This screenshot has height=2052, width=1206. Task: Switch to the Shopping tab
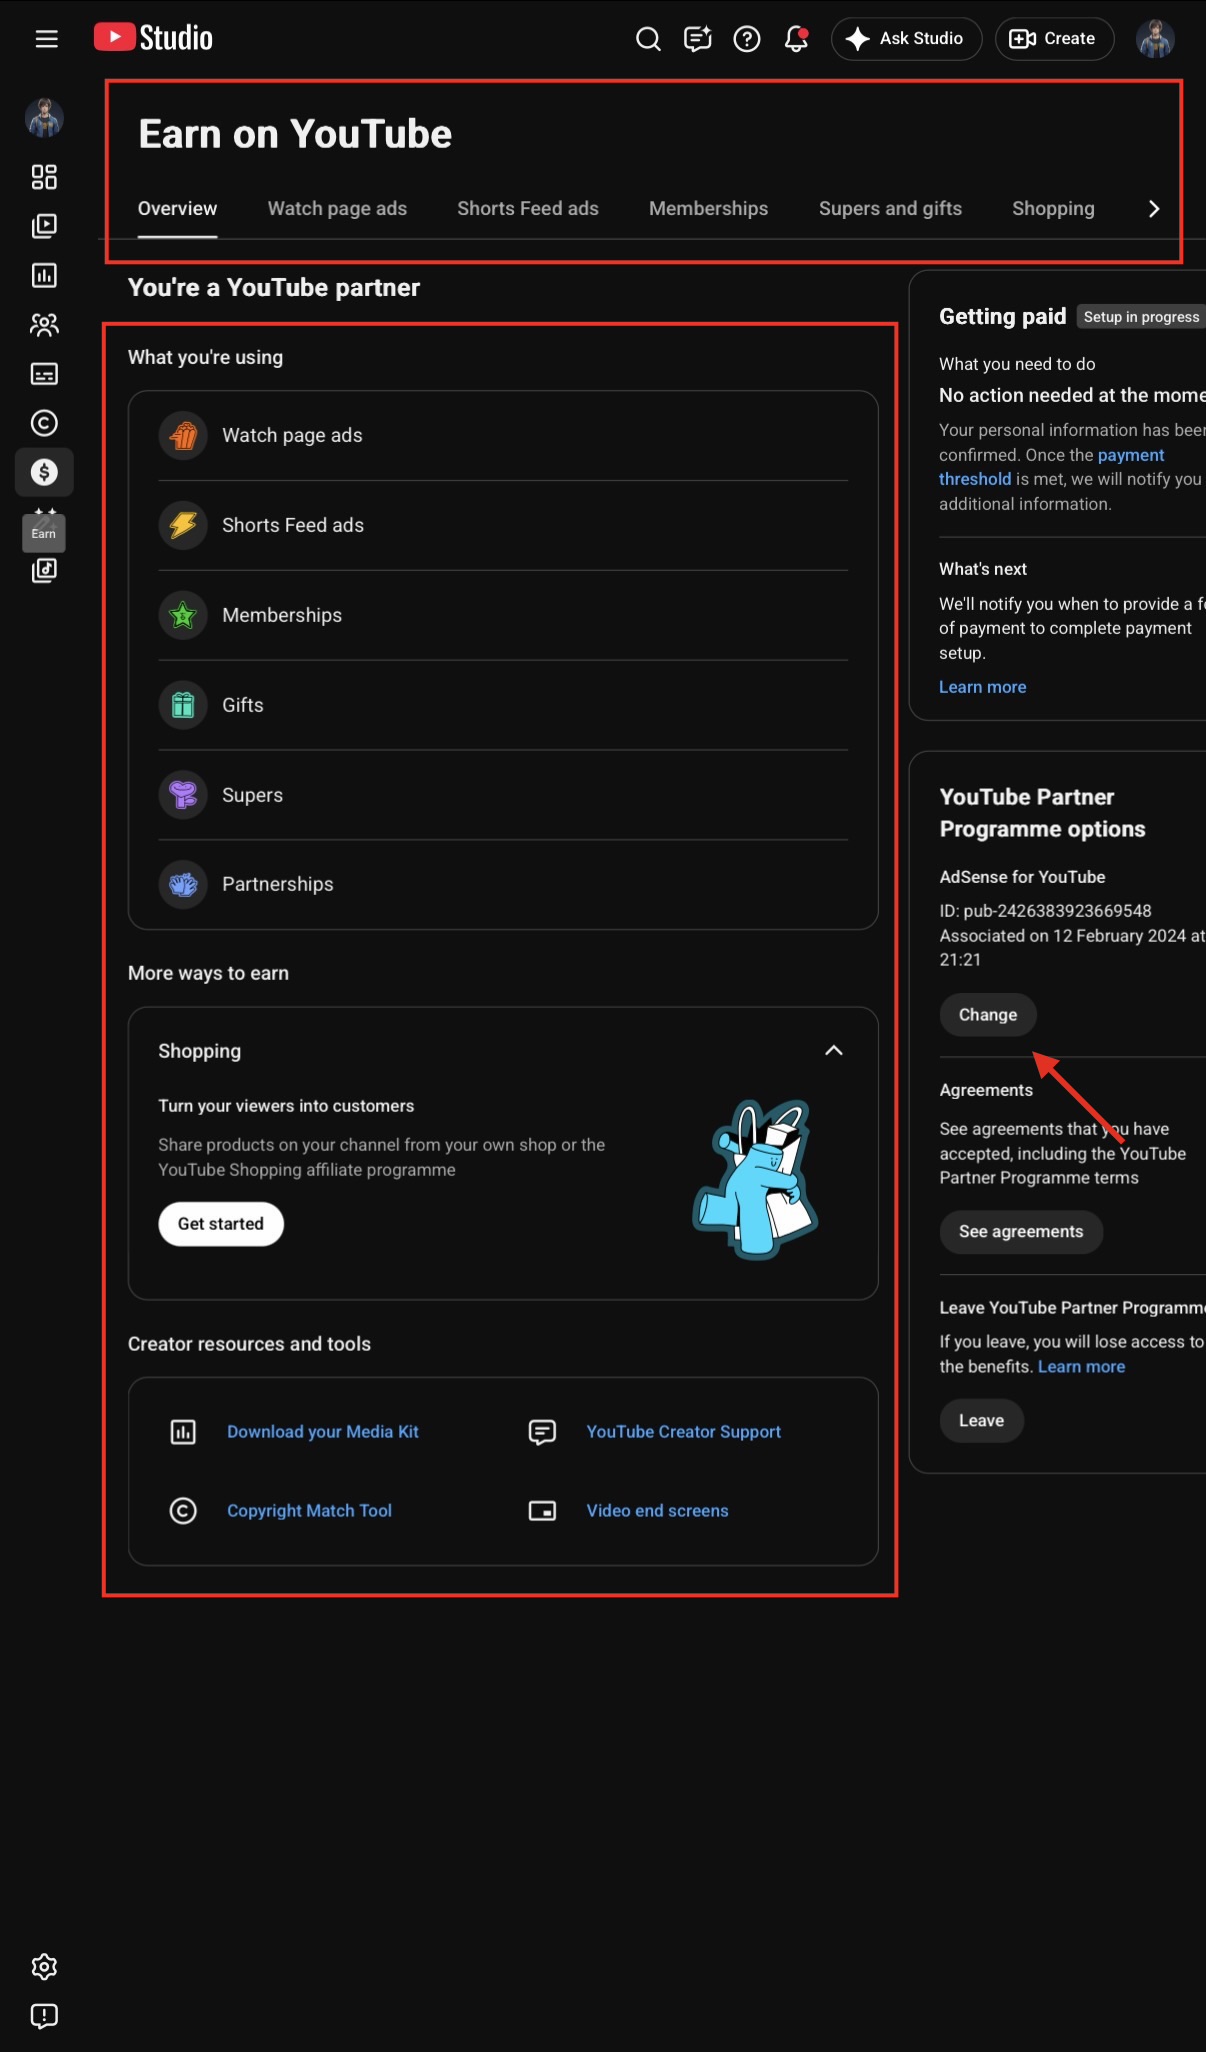(x=1053, y=209)
